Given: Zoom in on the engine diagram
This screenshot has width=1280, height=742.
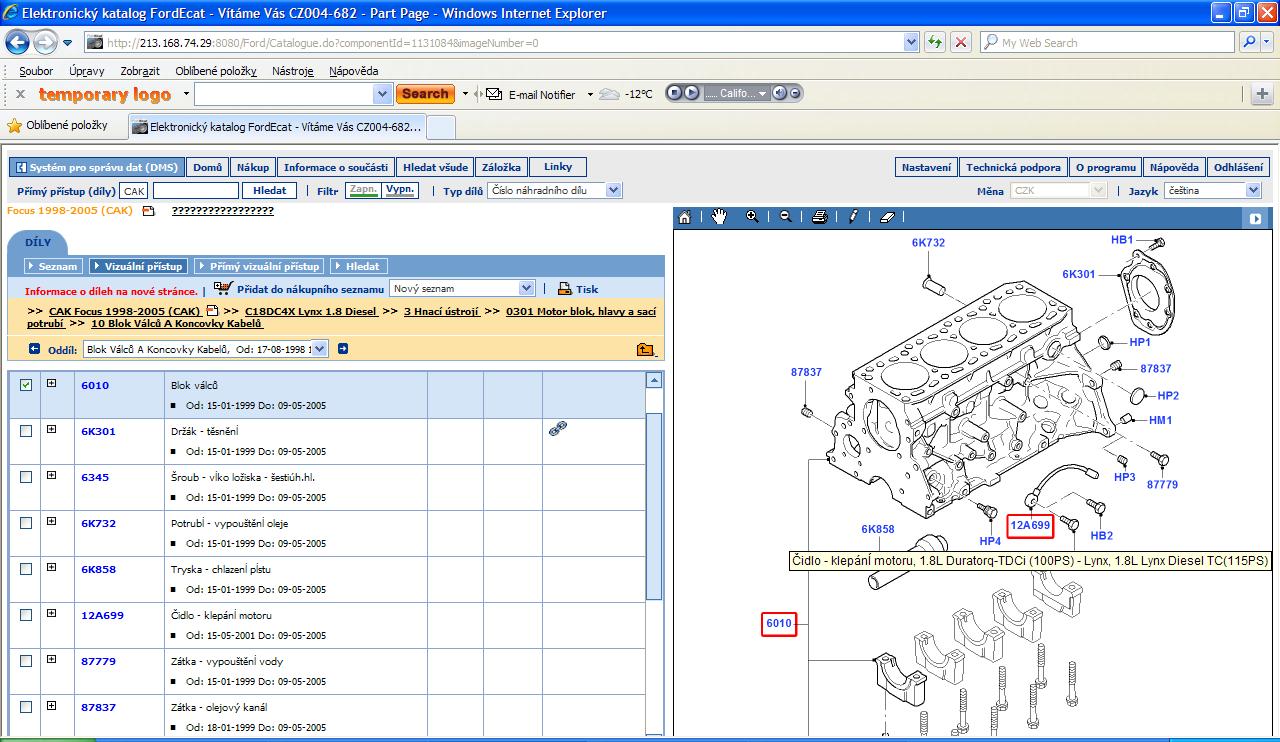Looking at the screenshot, I should pyautogui.click(x=752, y=217).
